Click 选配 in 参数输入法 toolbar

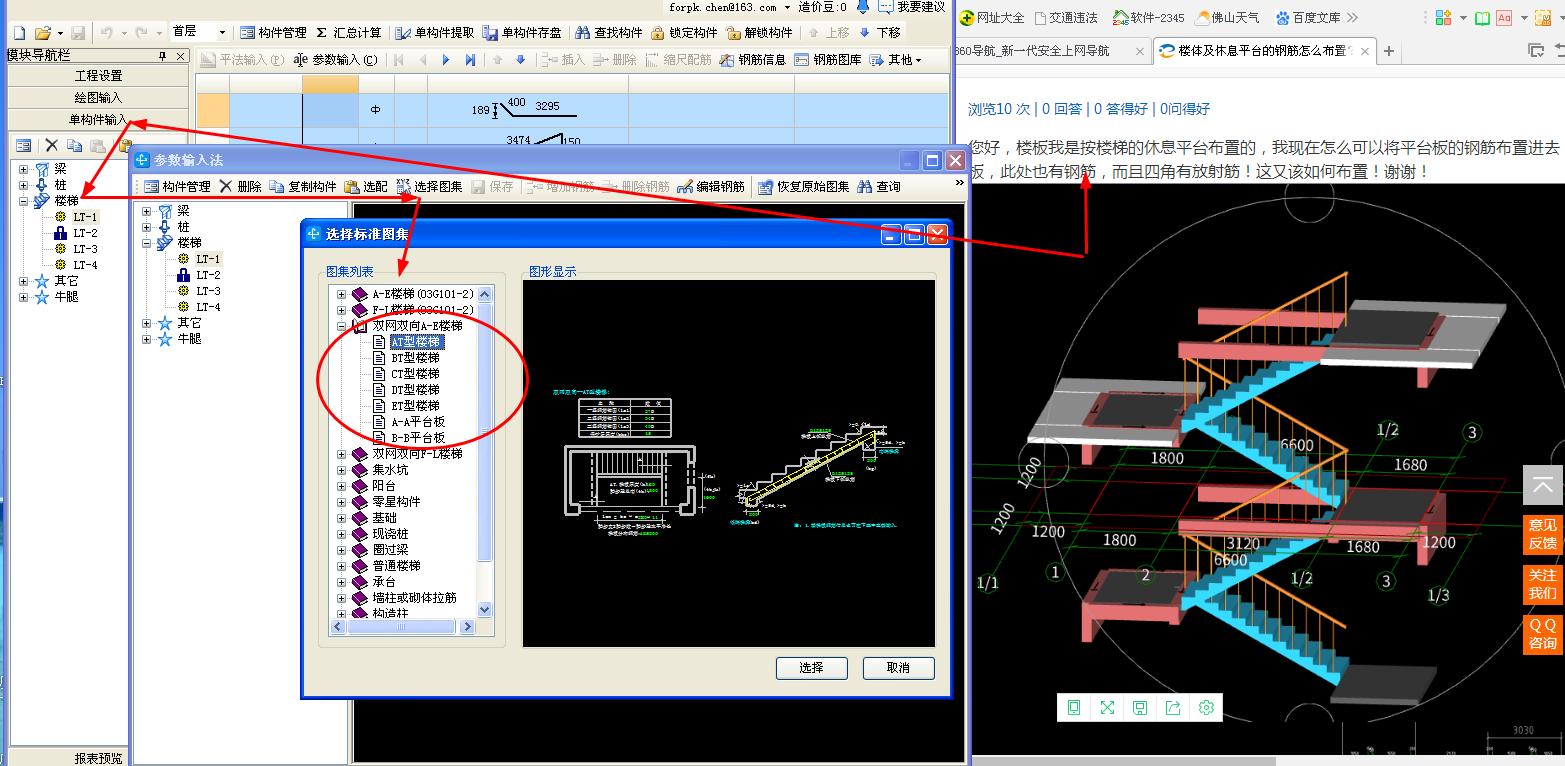(x=365, y=187)
